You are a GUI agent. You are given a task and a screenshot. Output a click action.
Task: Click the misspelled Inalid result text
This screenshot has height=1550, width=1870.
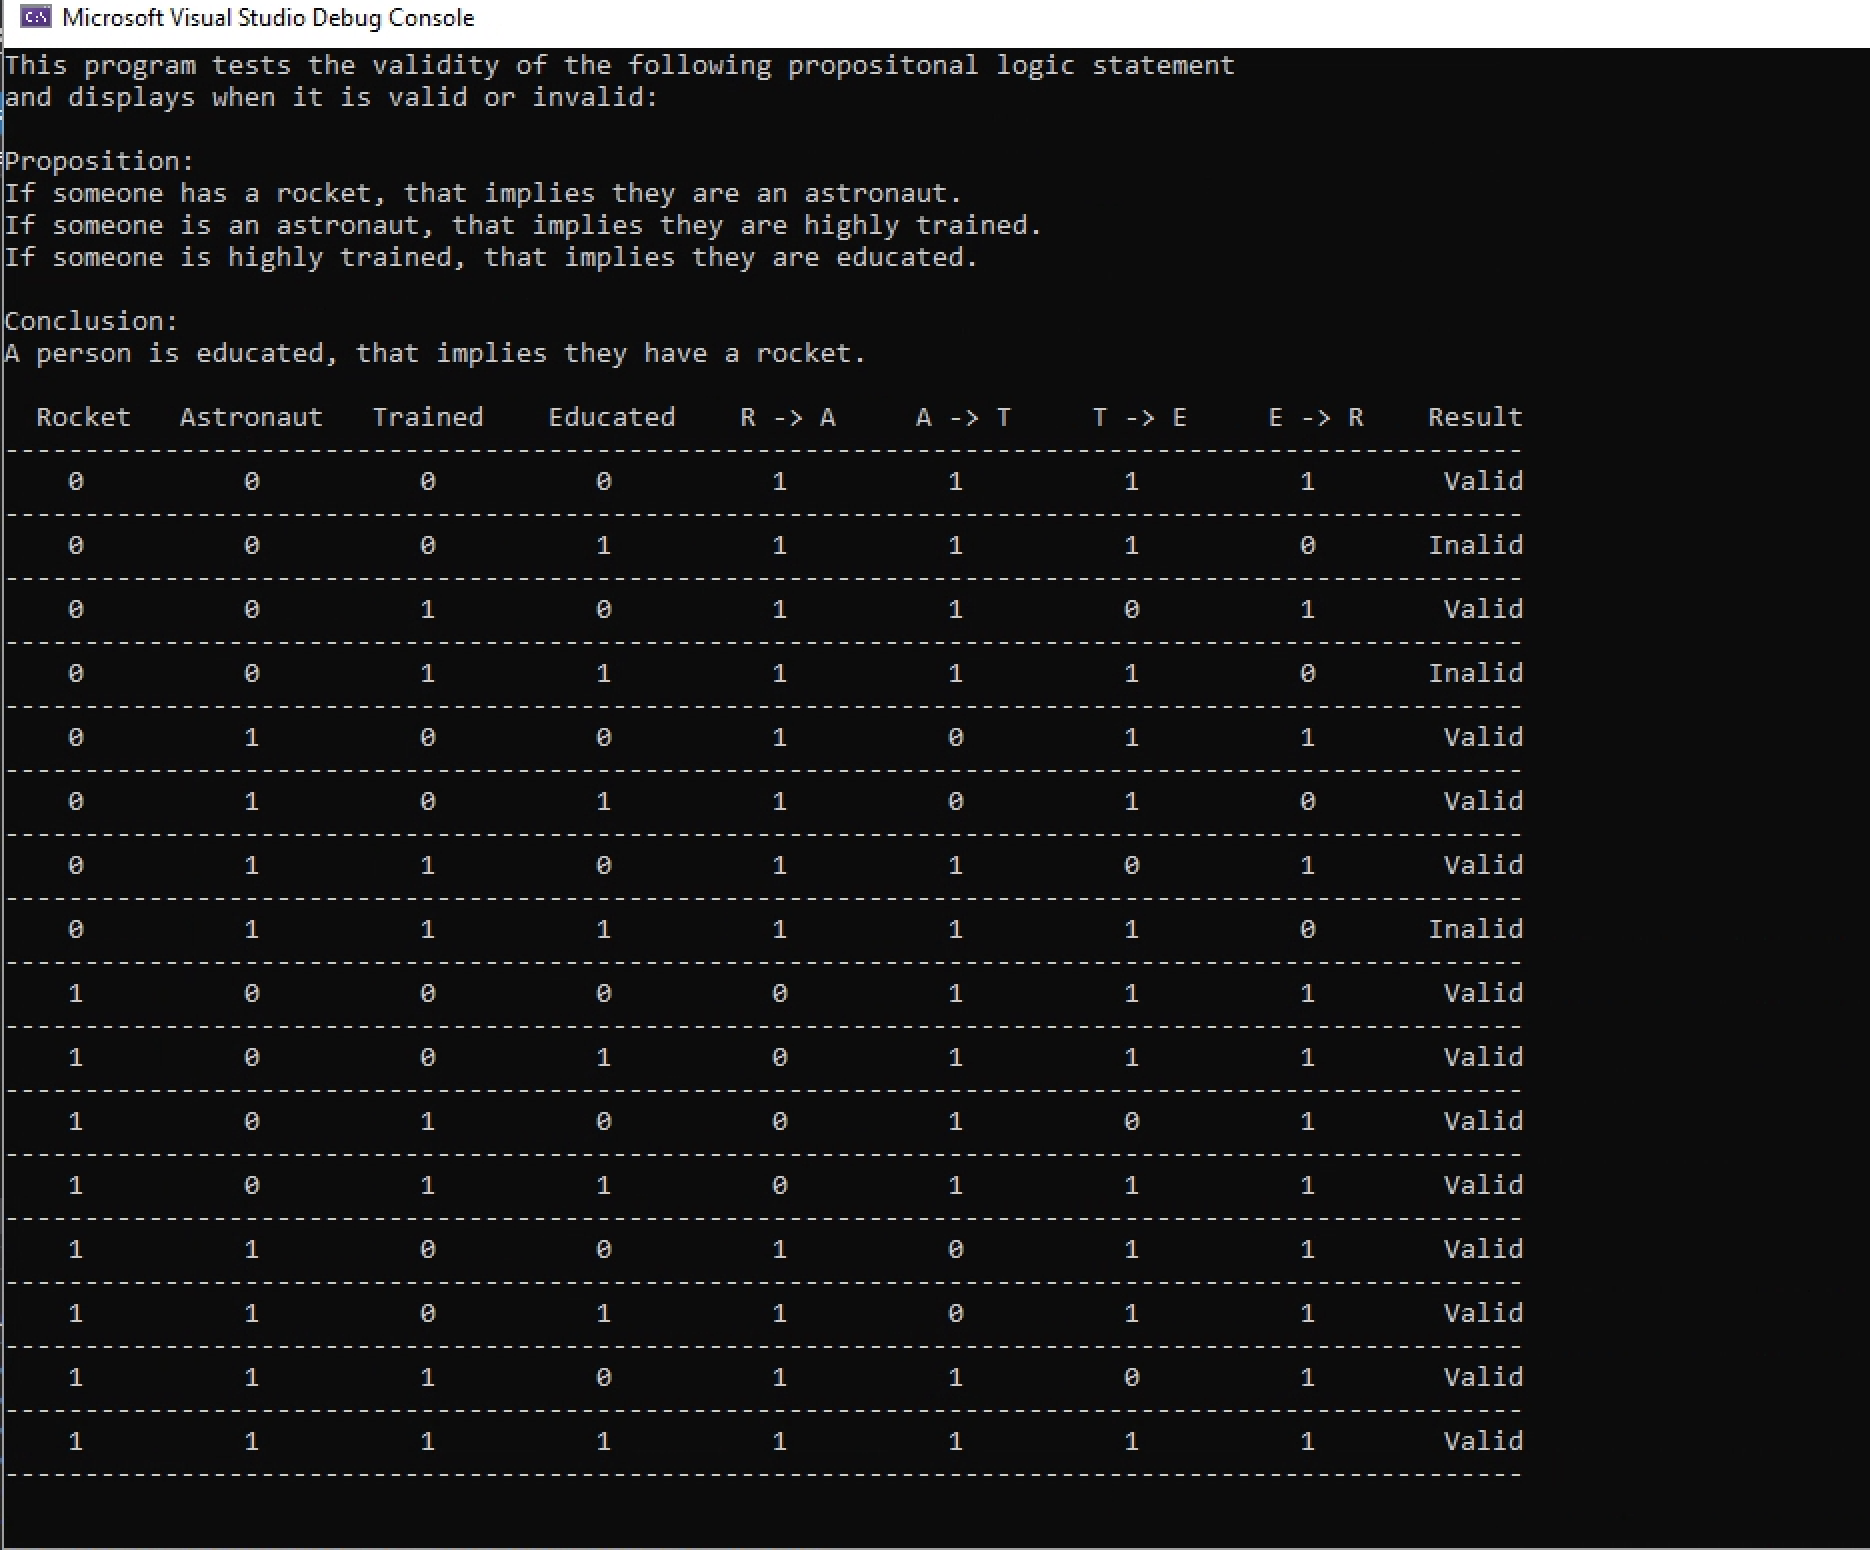pos(1476,545)
